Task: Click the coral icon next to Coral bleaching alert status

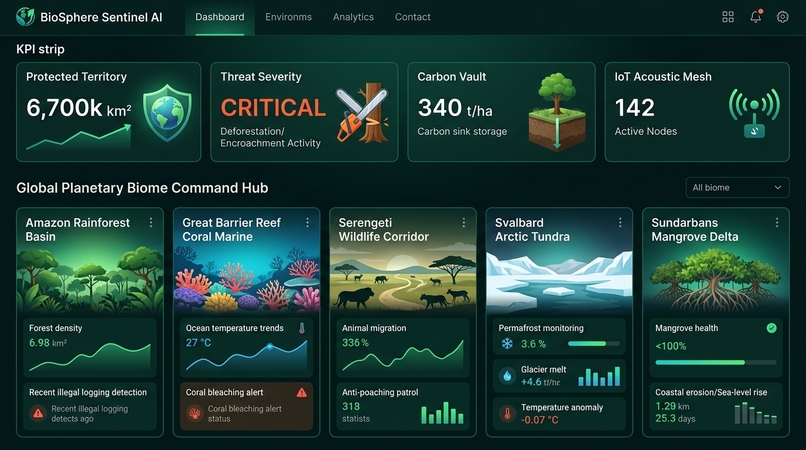Action: click(195, 413)
